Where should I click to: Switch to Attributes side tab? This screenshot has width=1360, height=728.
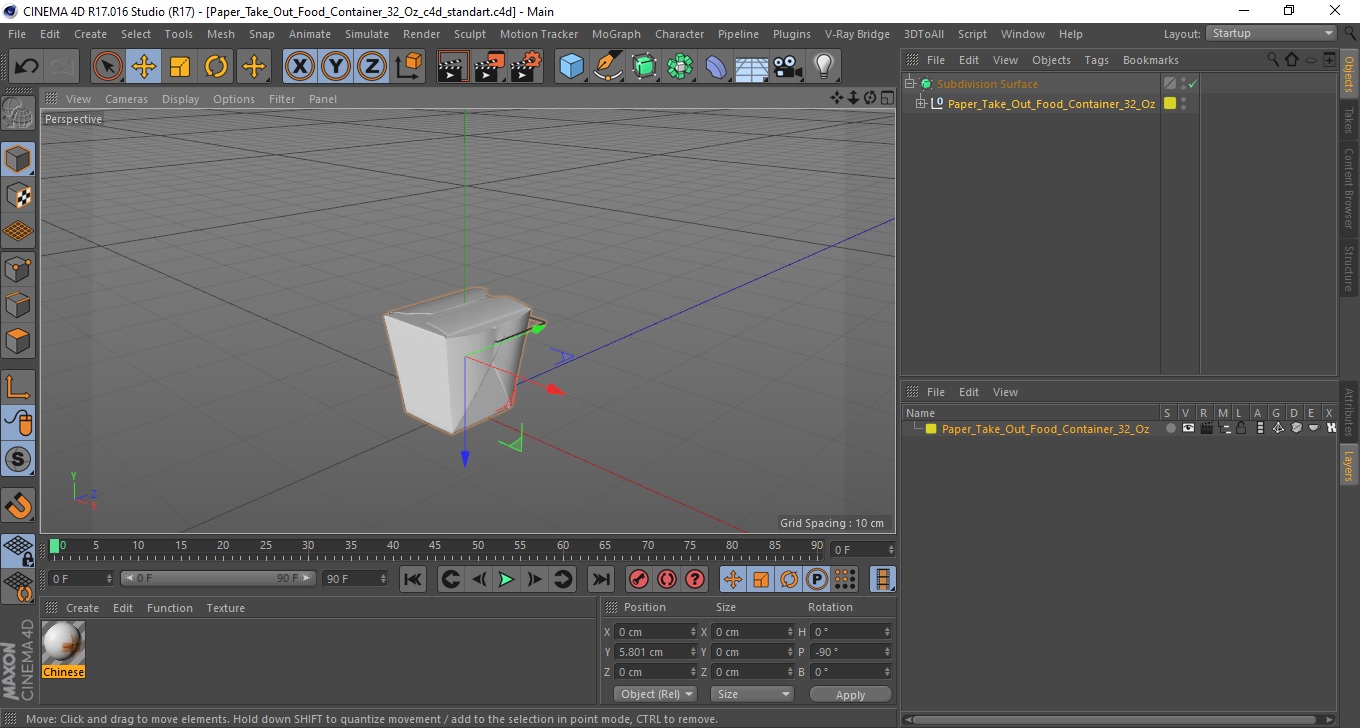coord(1349,412)
